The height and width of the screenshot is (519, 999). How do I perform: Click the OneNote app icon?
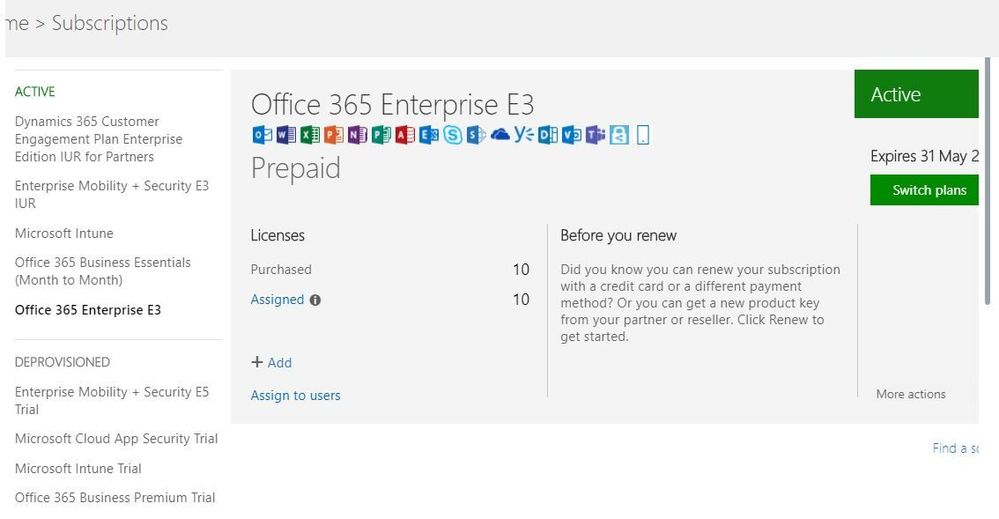tap(357, 135)
